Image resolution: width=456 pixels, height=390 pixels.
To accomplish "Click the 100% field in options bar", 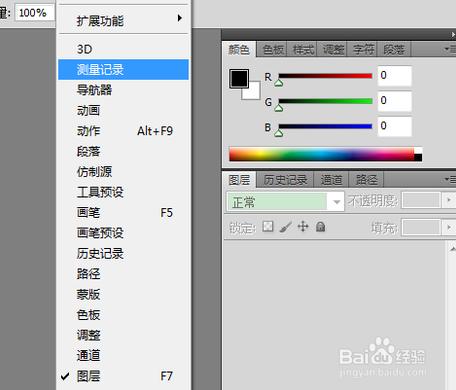I will click(35, 13).
